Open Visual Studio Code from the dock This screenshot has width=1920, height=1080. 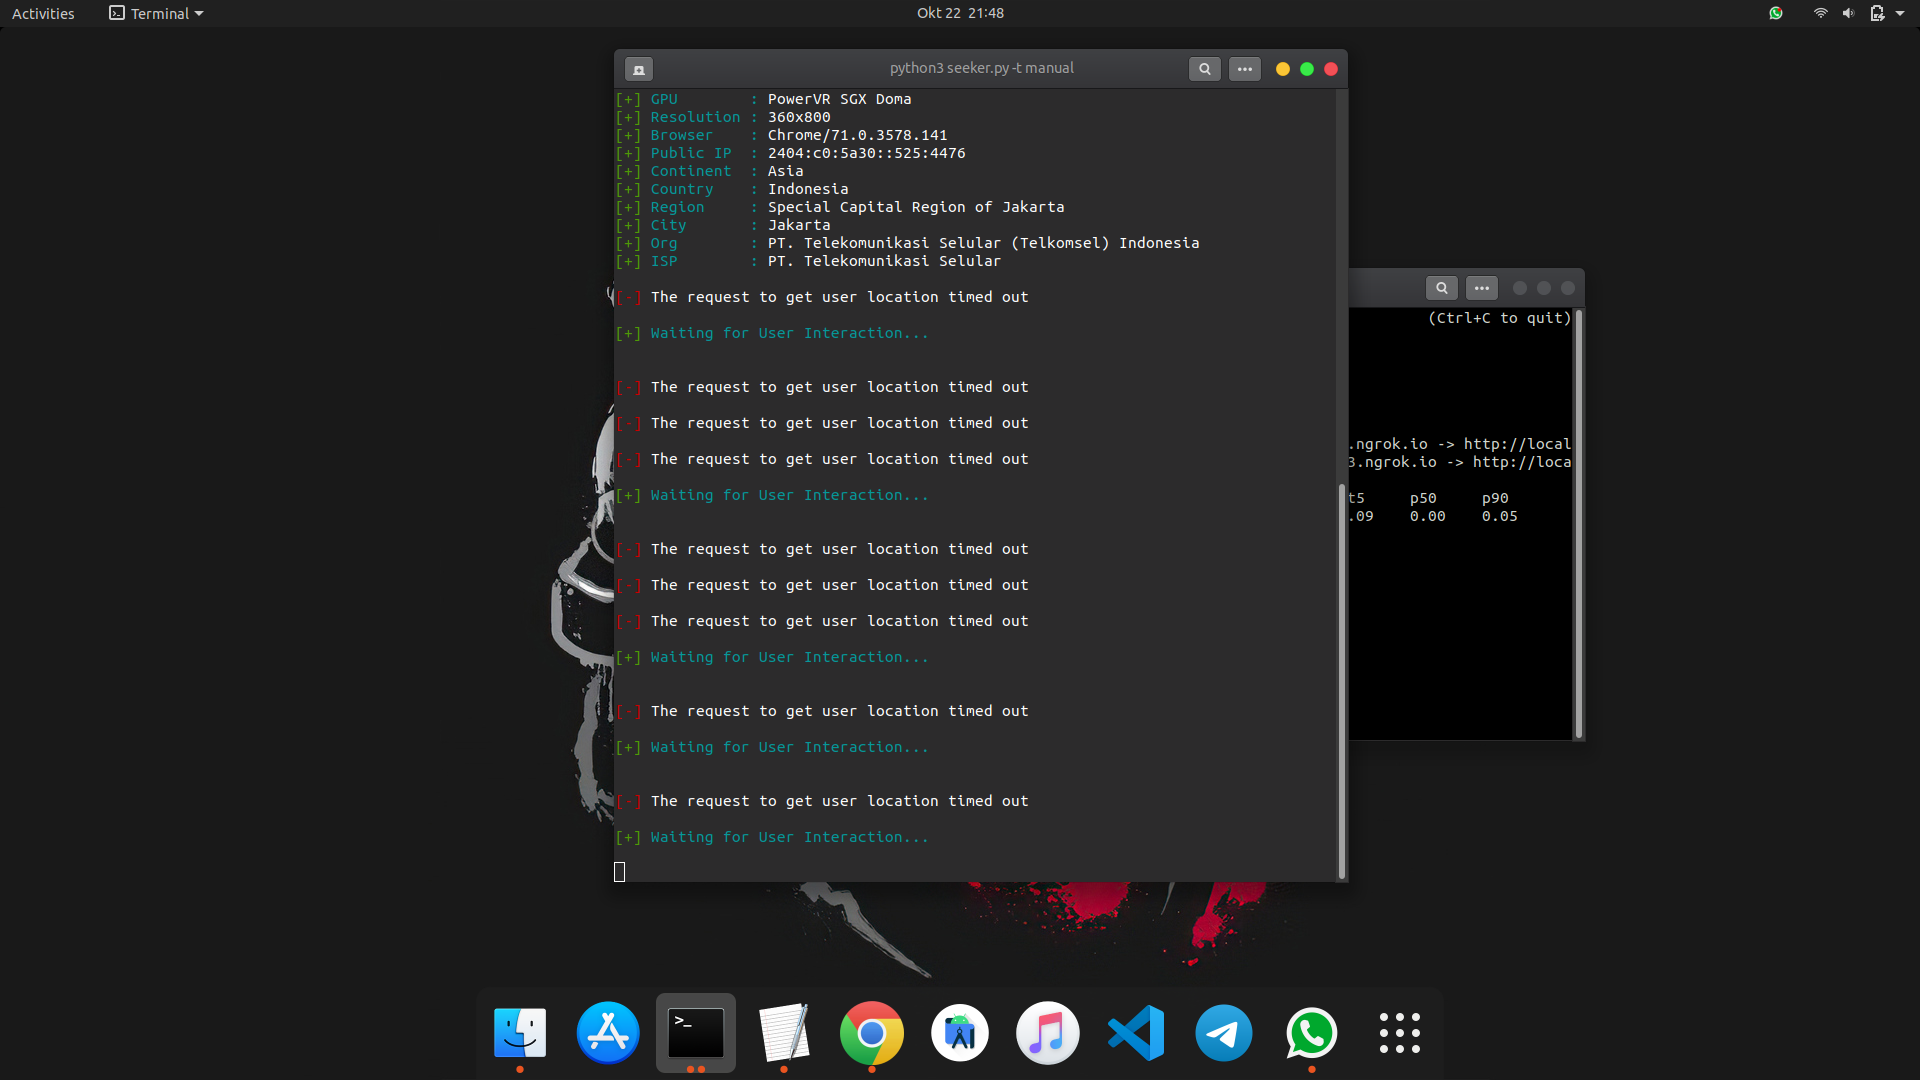pos(1136,1033)
